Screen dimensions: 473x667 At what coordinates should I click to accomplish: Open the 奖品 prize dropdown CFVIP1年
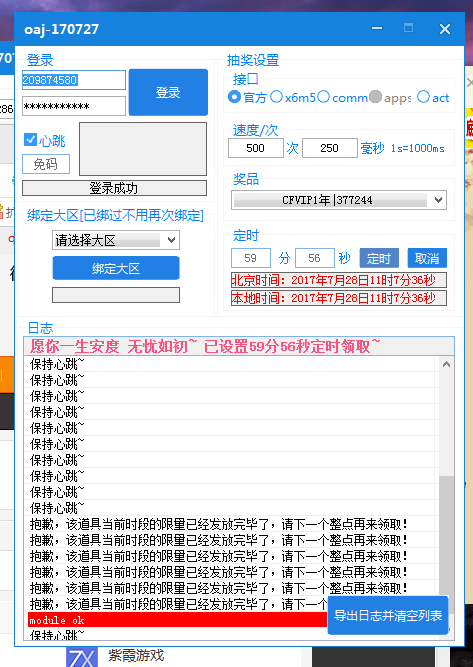coord(339,200)
